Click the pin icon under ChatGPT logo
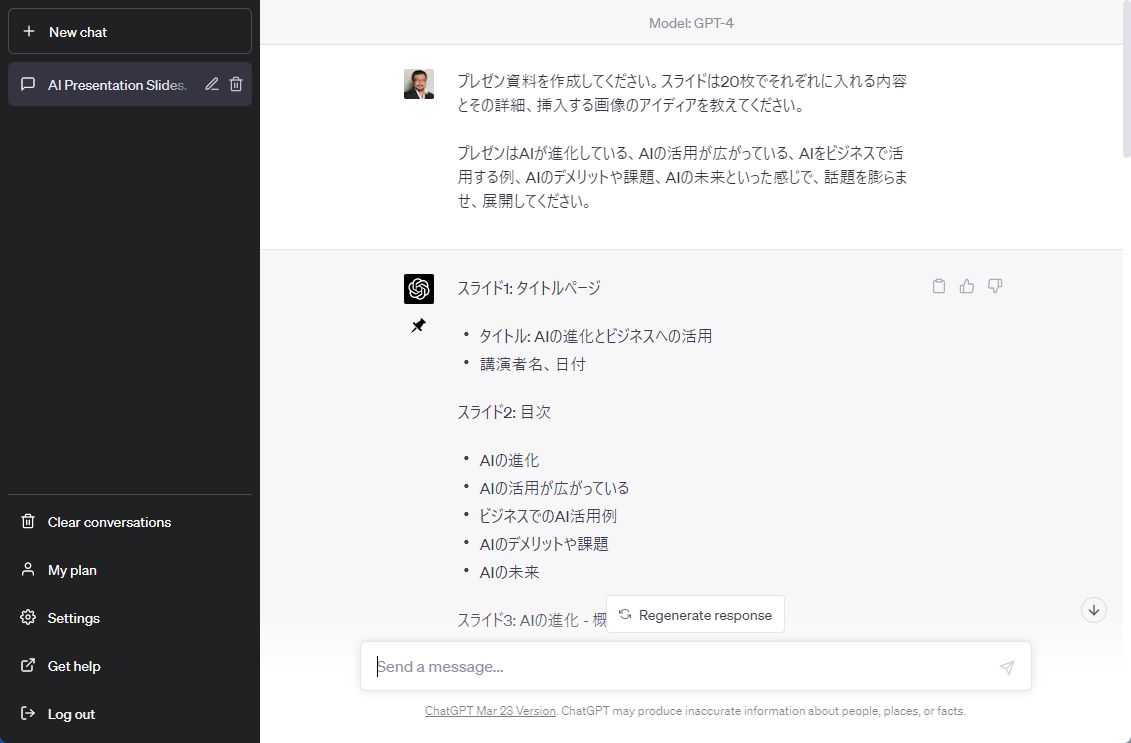The image size is (1131, 743). click(418, 326)
